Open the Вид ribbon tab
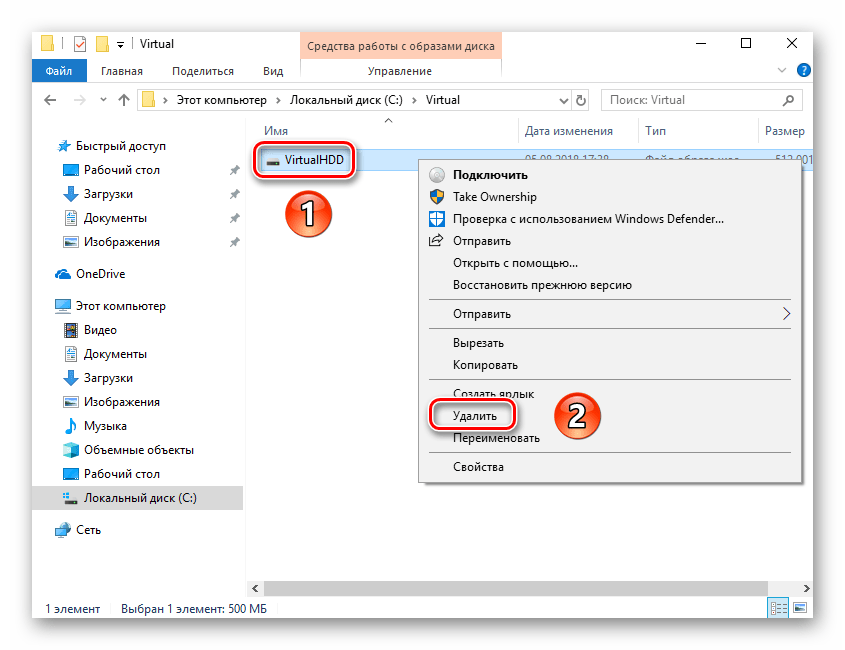The width and height of the screenshot is (845, 650). point(273,71)
